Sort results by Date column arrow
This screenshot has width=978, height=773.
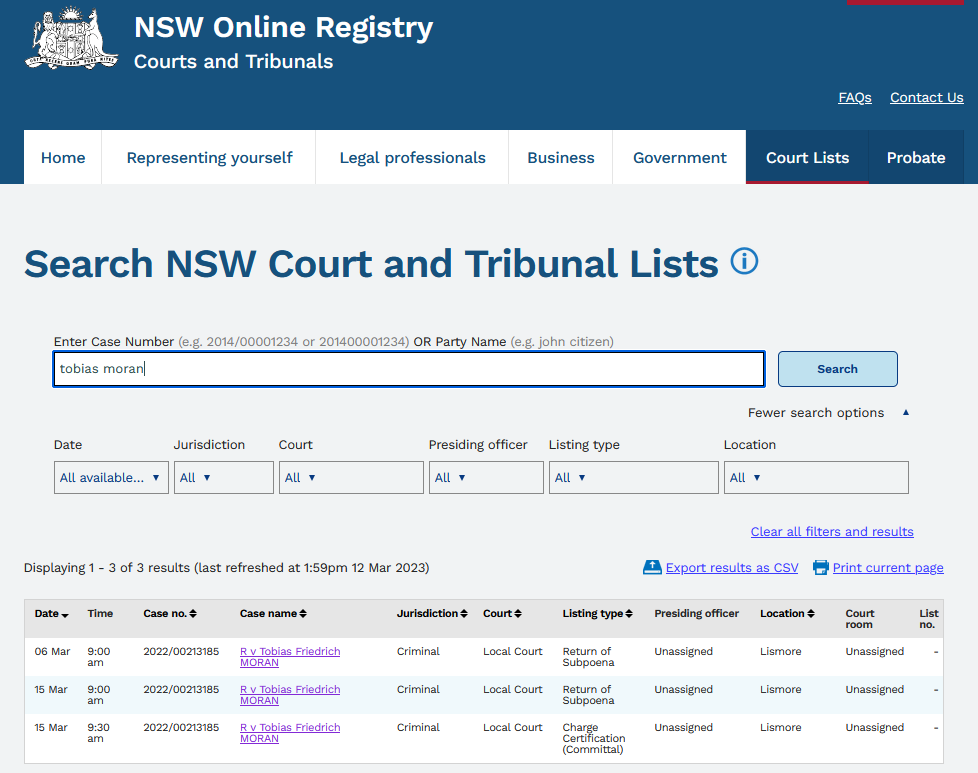point(65,615)
